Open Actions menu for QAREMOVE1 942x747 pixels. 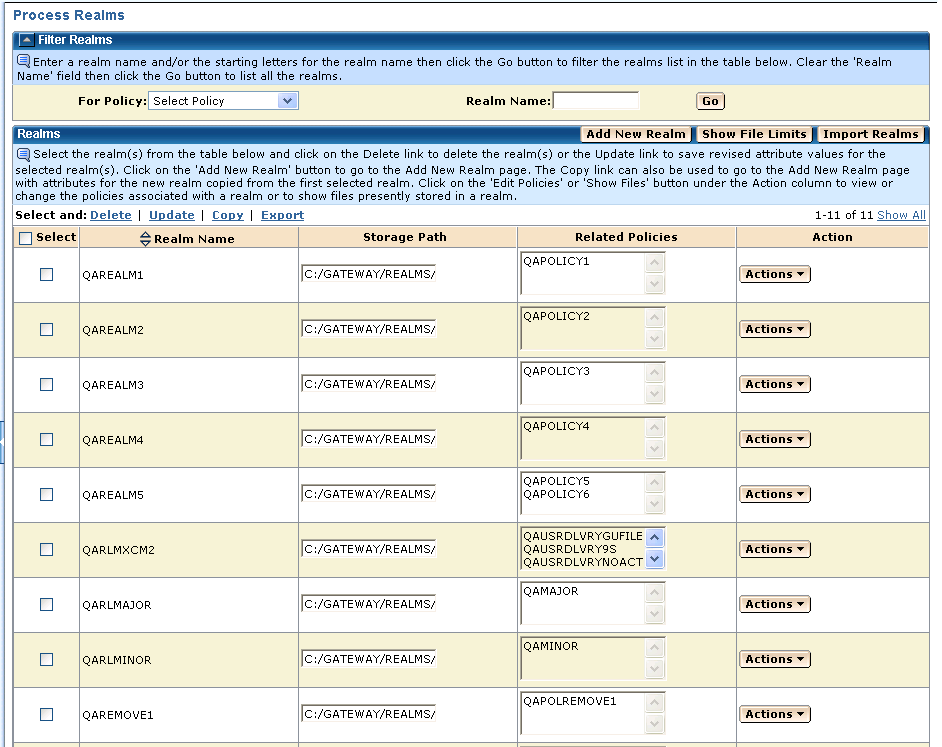[x=774, y=714]
